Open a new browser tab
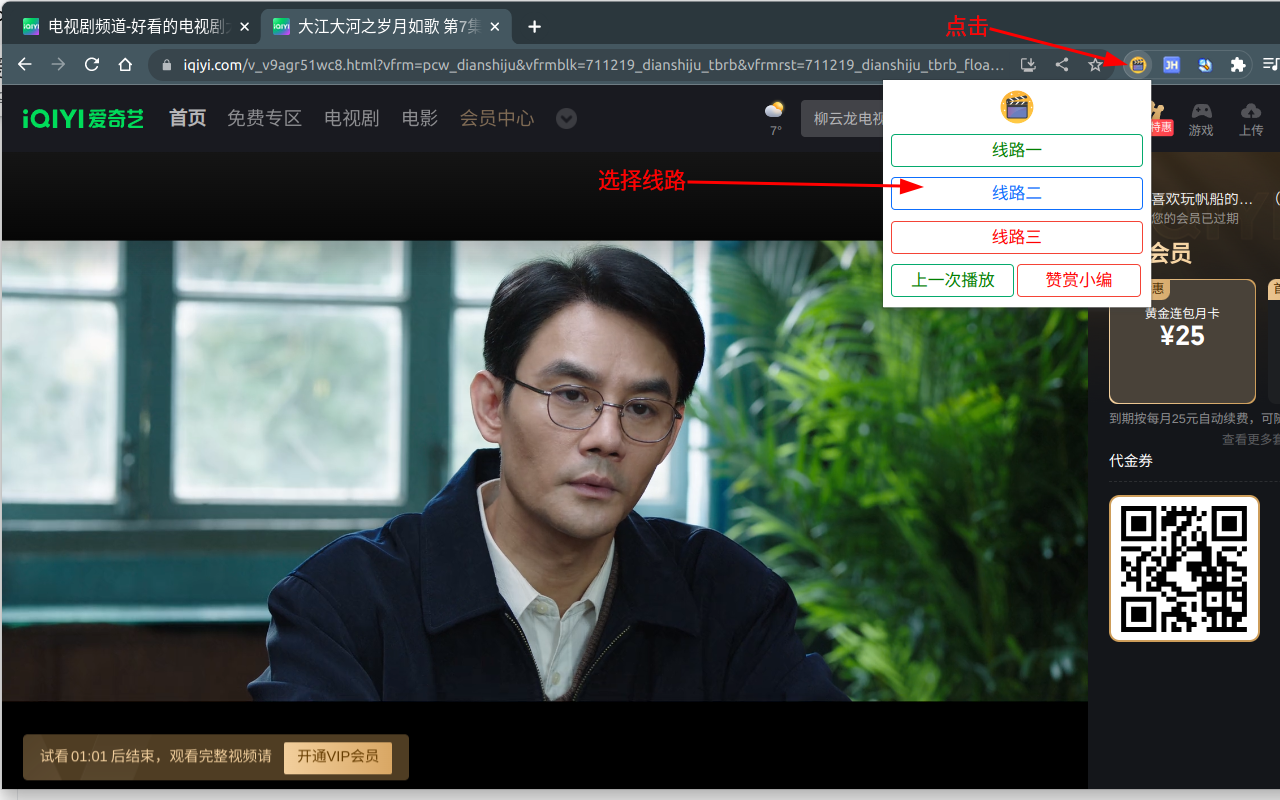This screenshot has height=800, width=1280. coord(534,27)
